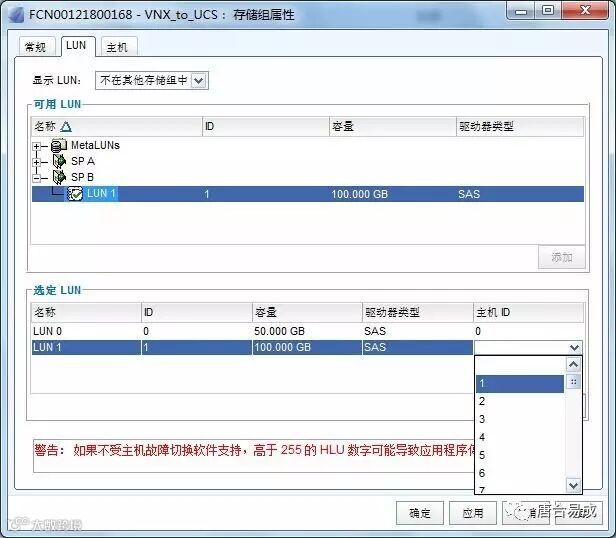Click the host ID list scroll down arrow
Image resolution: width=616 pixels, height=538 pixels.
573,485
